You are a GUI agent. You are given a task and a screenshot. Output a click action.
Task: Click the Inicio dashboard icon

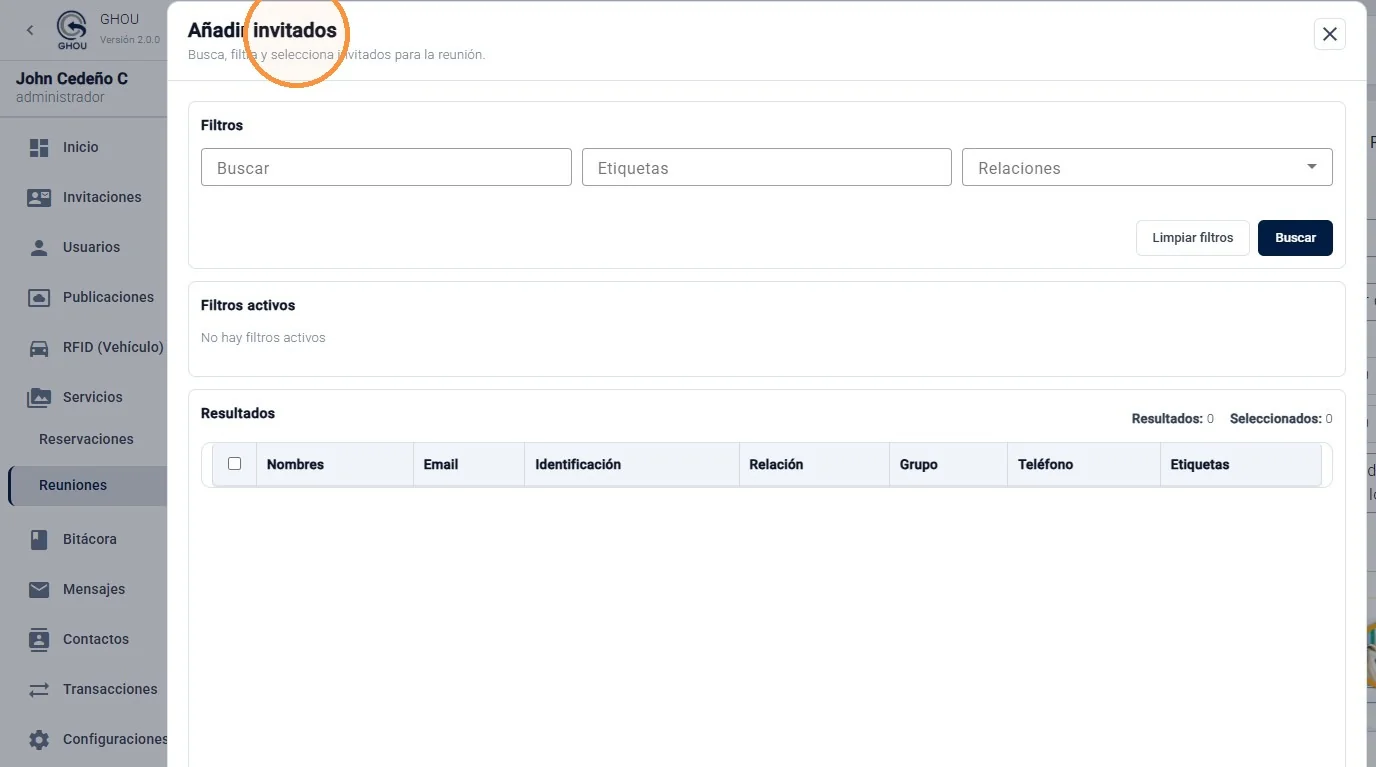pyautogui.click(x=39, y=147)
